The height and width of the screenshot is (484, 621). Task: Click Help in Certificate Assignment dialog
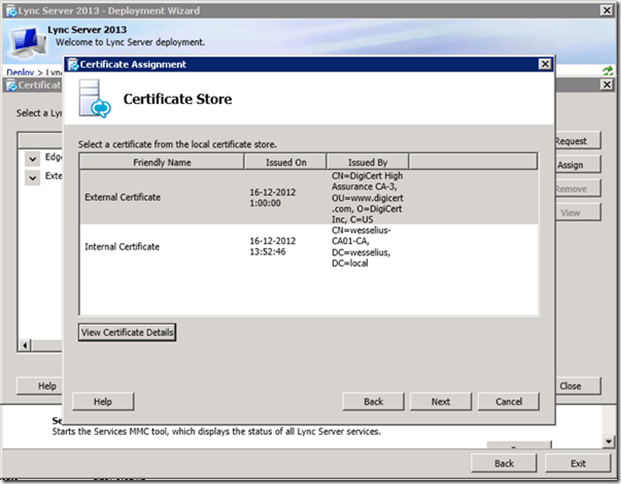click(102, 401)
